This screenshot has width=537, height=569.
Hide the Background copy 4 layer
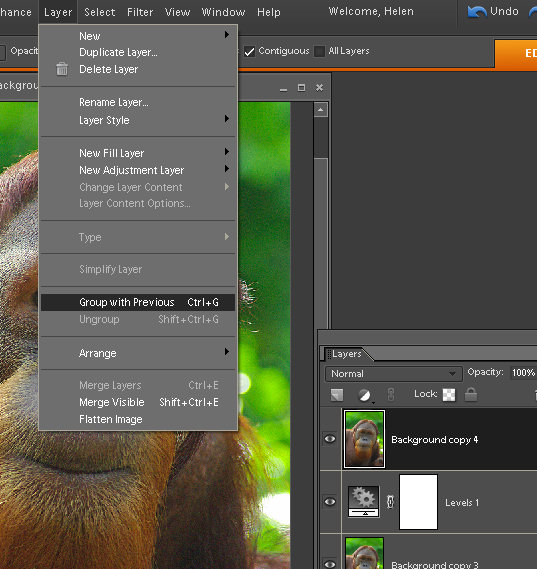[330, 439]
